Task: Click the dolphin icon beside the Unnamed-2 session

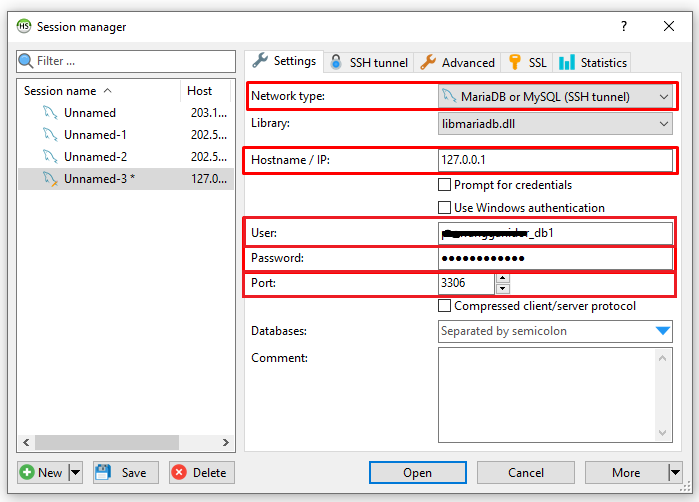Action: [50, 157]
